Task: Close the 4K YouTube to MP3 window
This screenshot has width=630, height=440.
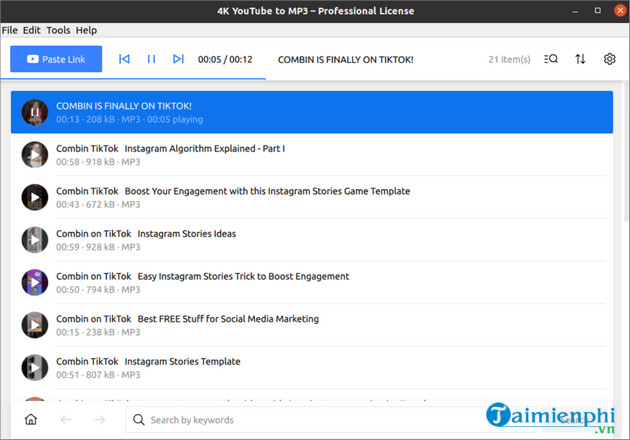Action: tap(620, 10)
